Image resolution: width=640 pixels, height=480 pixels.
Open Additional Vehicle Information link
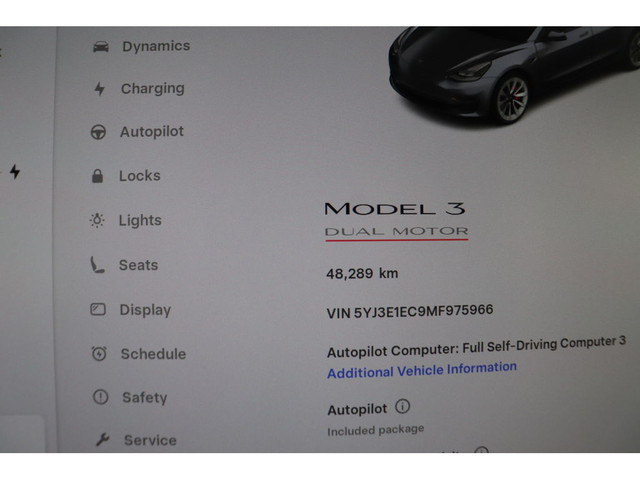click(x=422, y=370)
